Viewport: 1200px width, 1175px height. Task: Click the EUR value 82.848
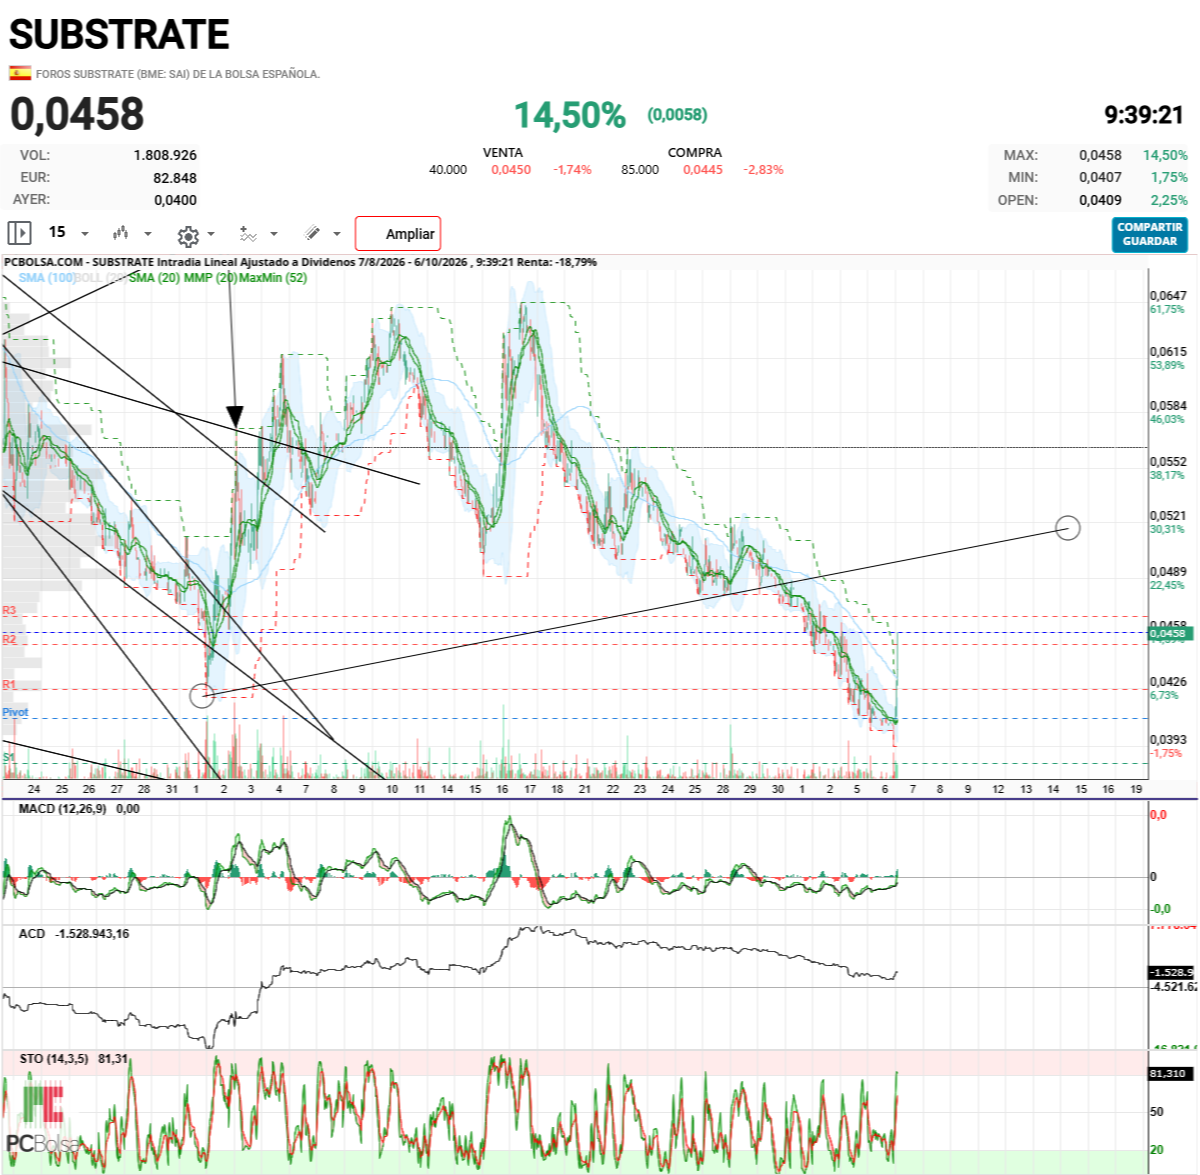175,178
